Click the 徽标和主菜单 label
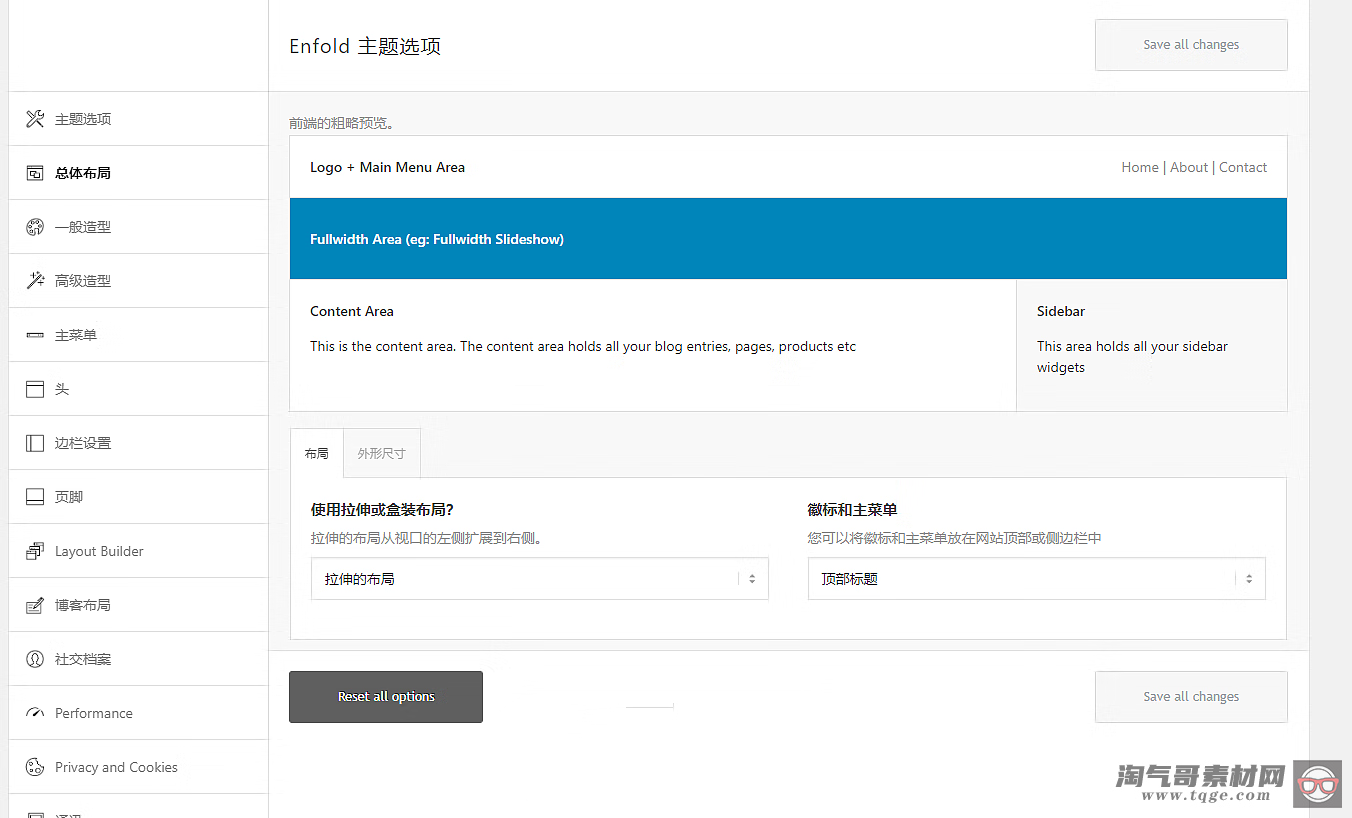This screenshot has height=818, width=1352. pyautogui.click(x=852, y=510)
